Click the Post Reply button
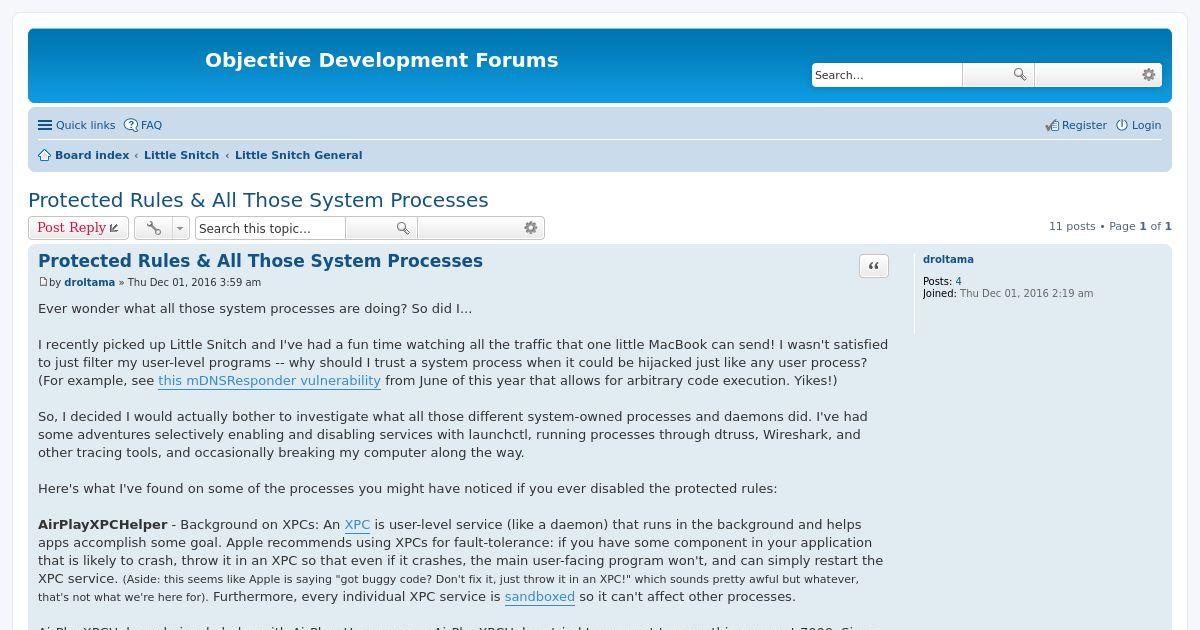The width and height of the screenshot is (1200, 630). (78, 228)
